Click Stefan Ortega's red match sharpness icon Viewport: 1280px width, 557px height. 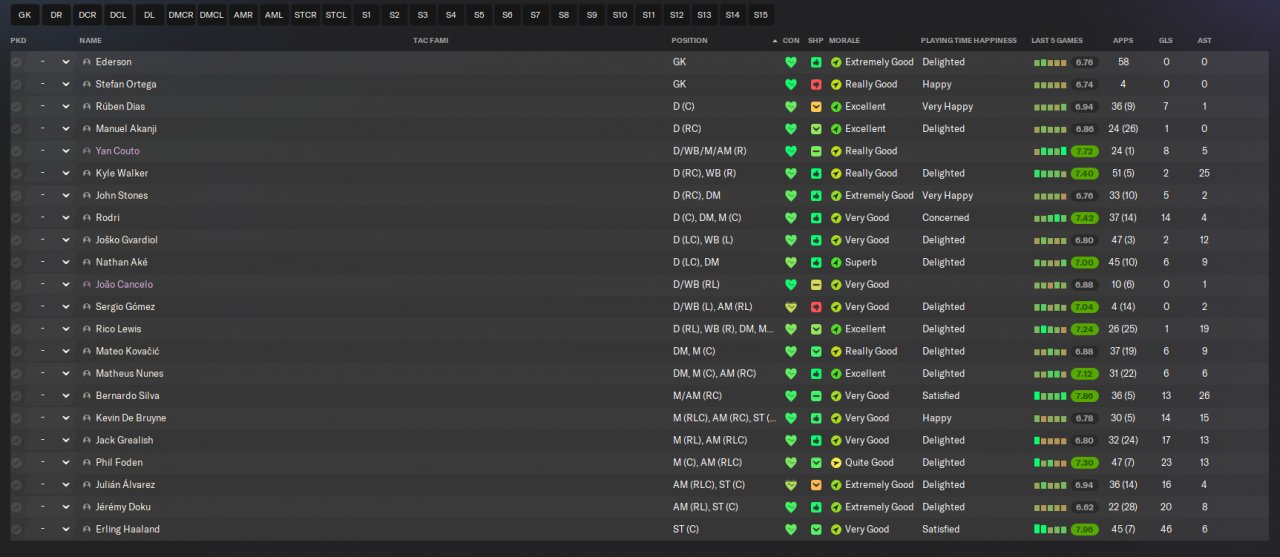click(816, 84)
